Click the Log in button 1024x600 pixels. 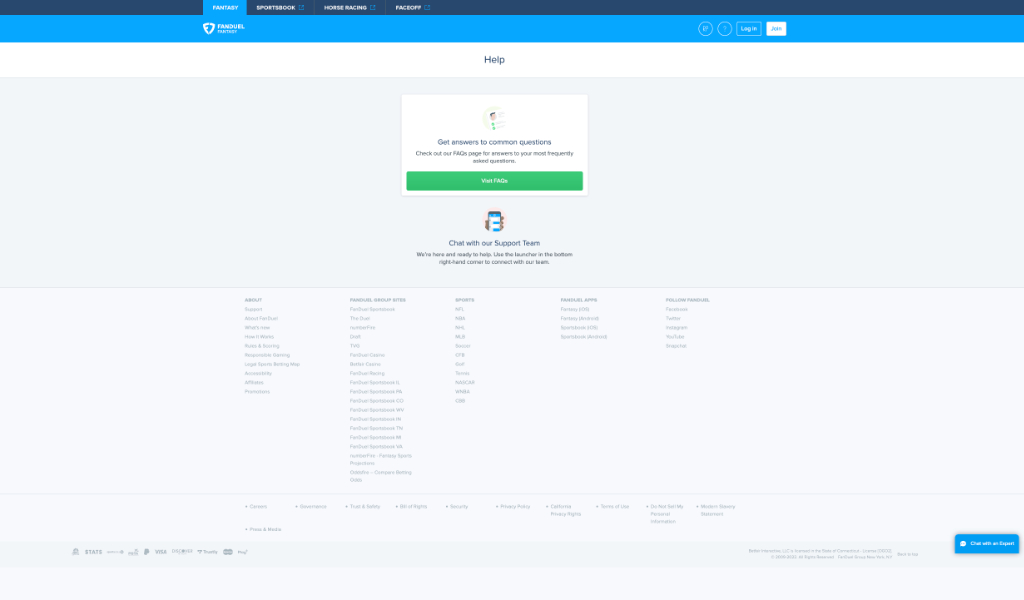click(x=748, y=29)
